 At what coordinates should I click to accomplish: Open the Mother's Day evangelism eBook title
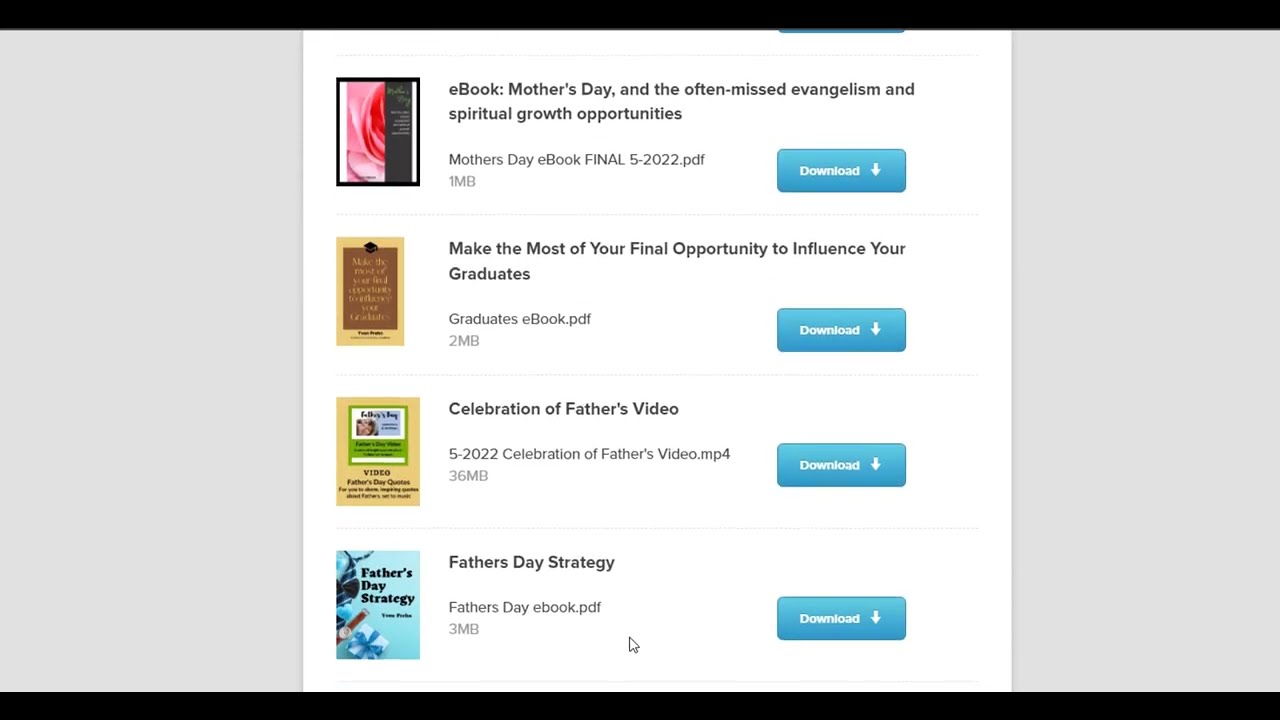[x=681, y=101]
